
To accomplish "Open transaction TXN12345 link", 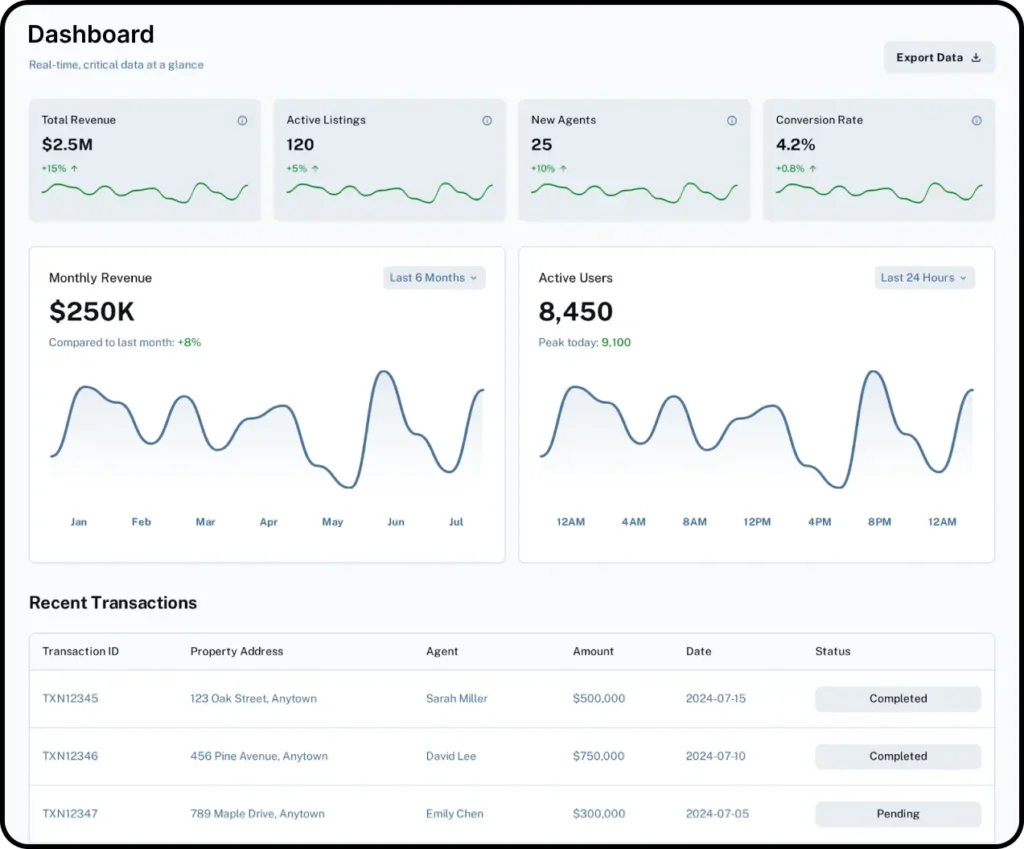I will 70,699.
